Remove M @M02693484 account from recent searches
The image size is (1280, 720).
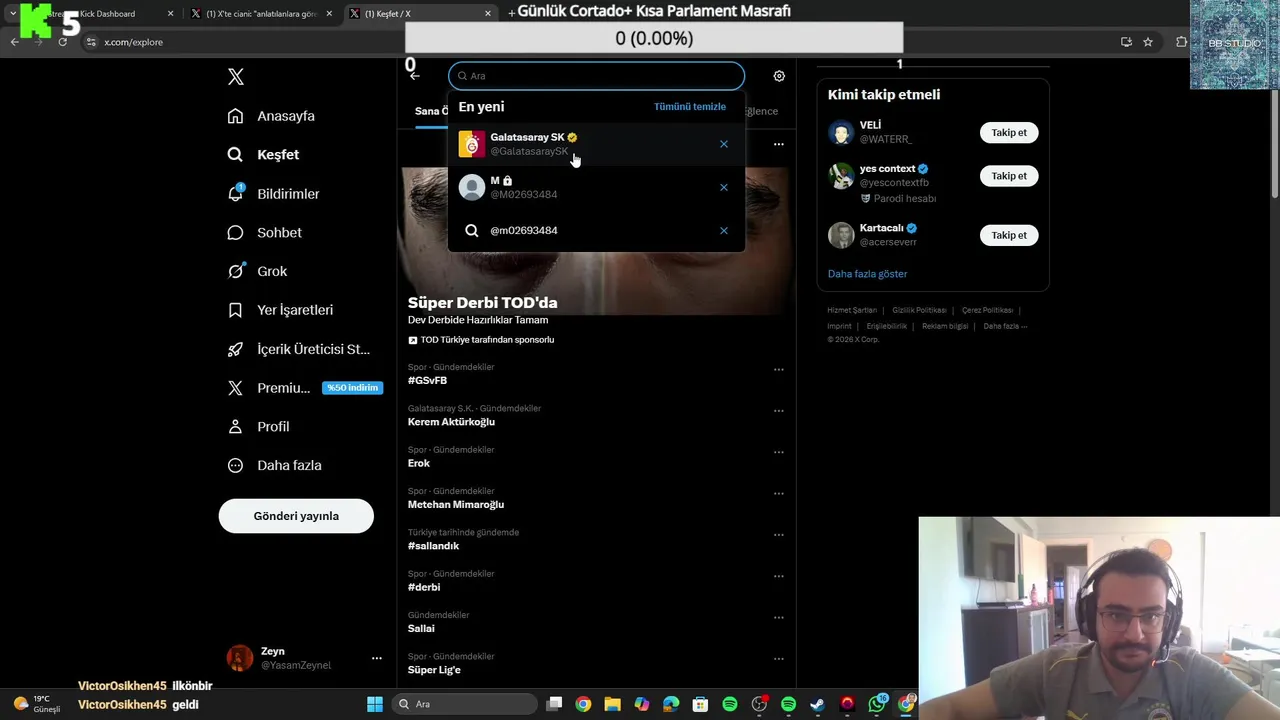tap(724, 187)
